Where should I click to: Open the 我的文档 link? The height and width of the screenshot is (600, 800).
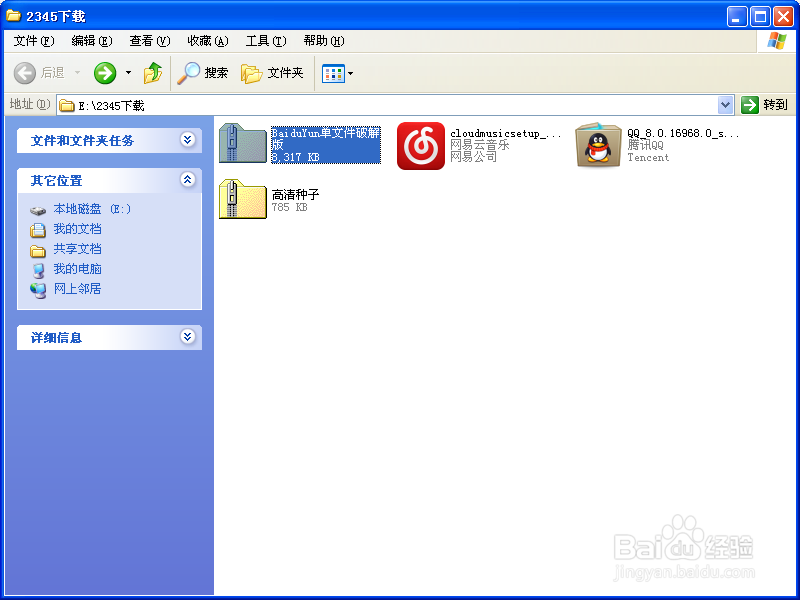pos(78,229)
